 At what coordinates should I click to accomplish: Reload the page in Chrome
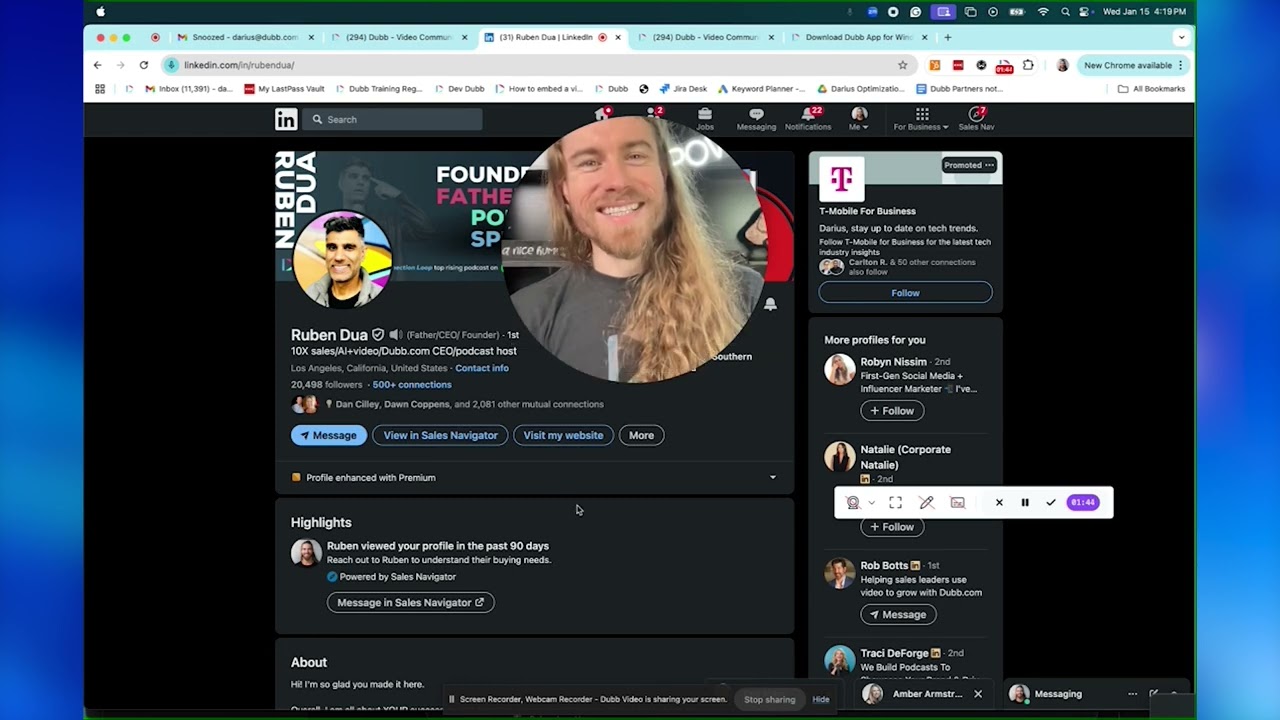144,65
